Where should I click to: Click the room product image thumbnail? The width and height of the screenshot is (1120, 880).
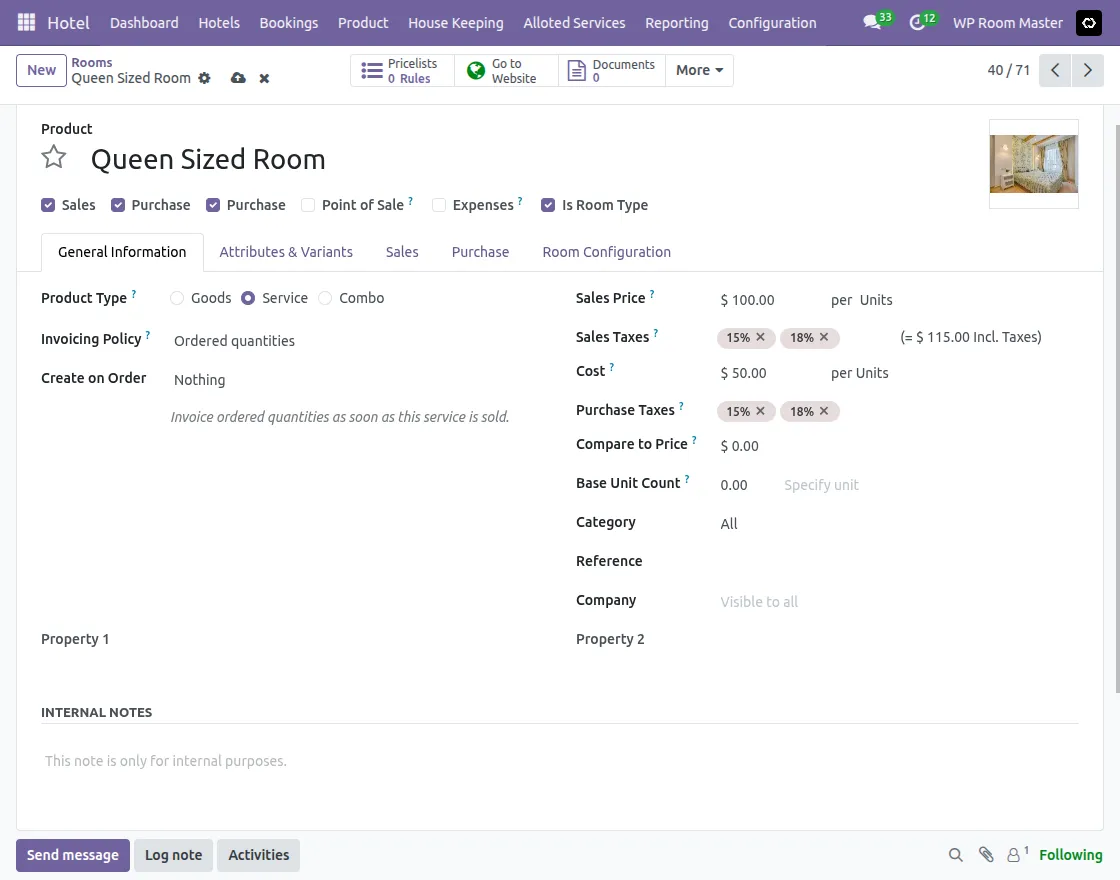coord(1034,164)
